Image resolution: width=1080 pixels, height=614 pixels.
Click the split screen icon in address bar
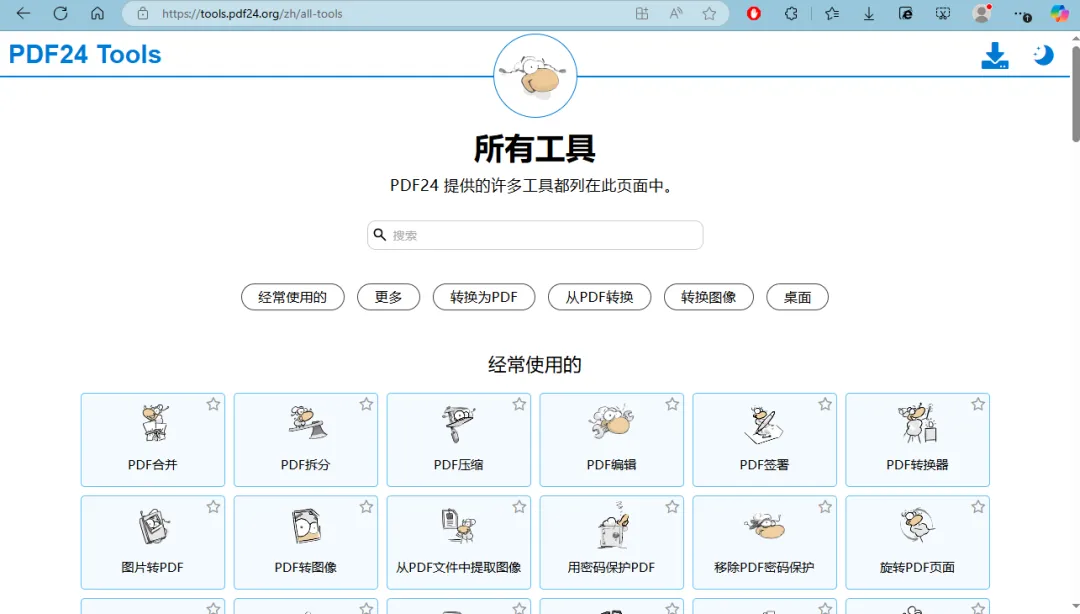click(x=642, y=13)
